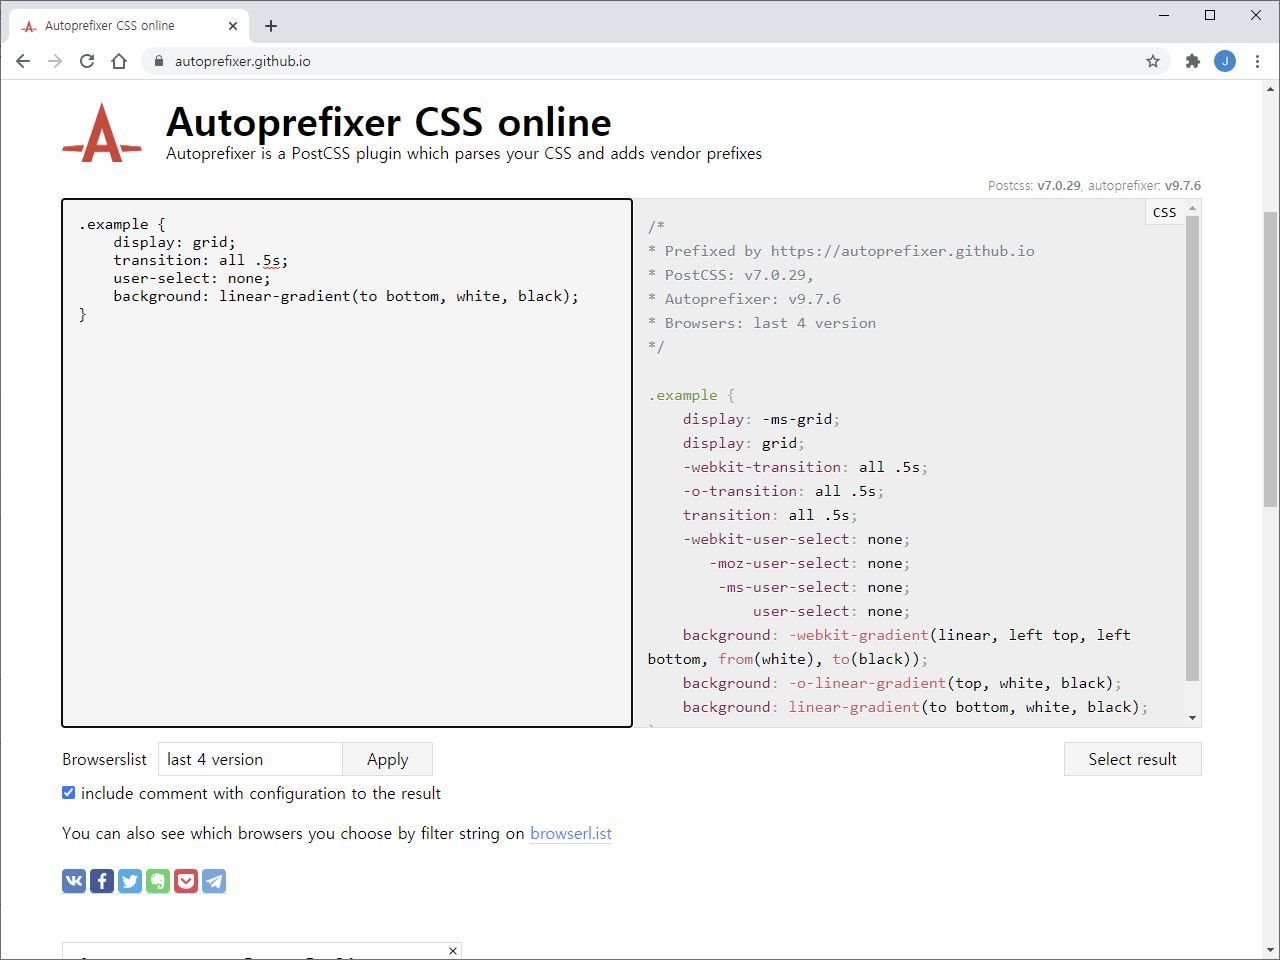
Task: Share the page on VK
Action: click(x=74, y=881)
